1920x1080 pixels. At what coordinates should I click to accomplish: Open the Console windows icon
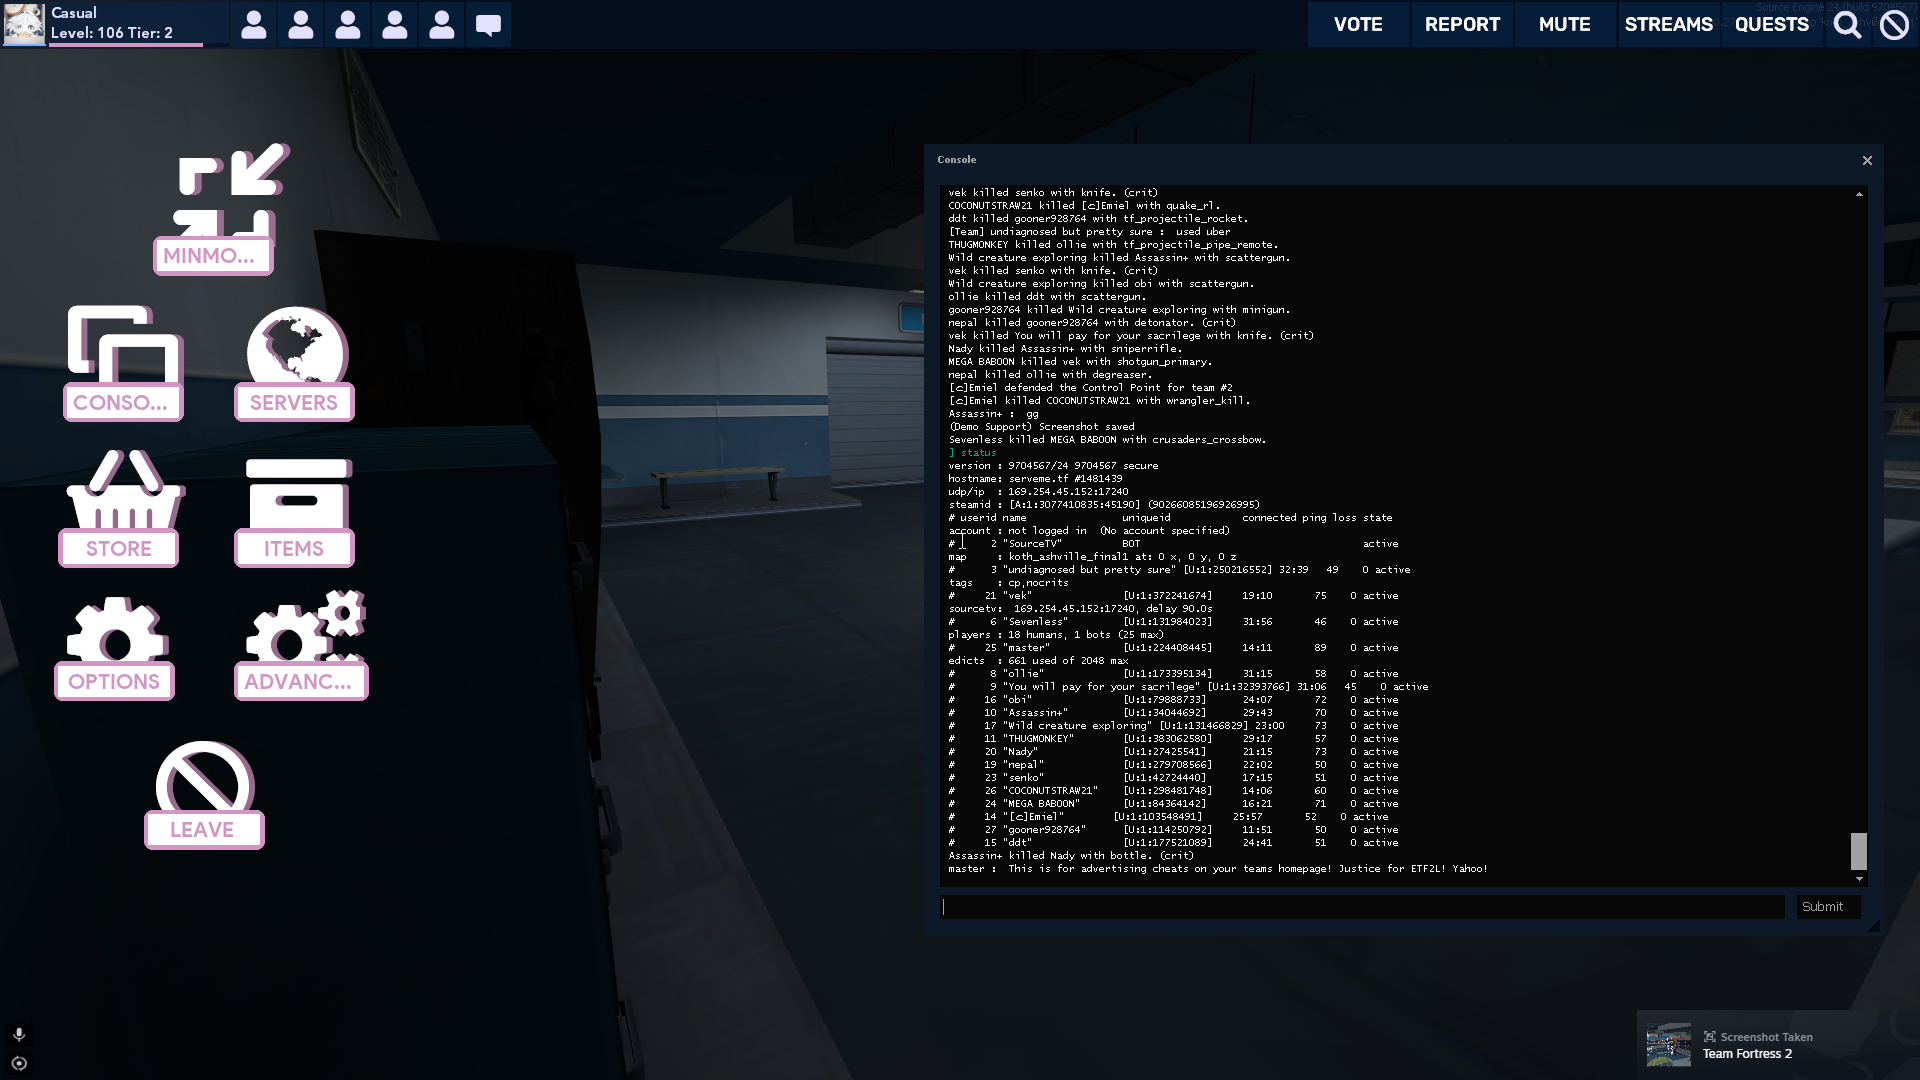[x=124, y=346]
